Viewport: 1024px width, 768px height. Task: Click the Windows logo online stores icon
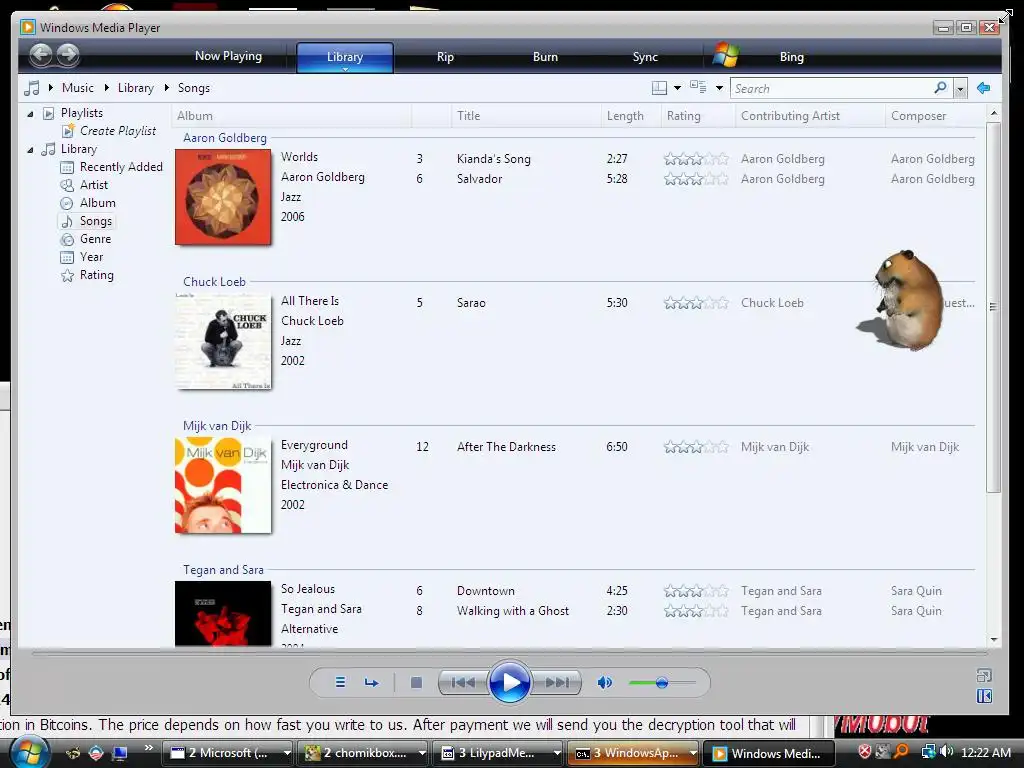tap(726, 55)
